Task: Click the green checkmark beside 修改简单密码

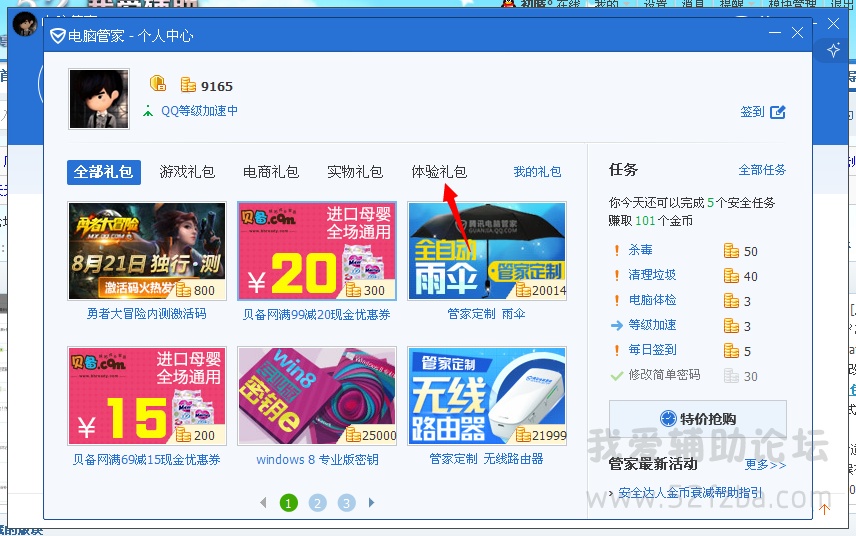Action: tap(617, 376)
